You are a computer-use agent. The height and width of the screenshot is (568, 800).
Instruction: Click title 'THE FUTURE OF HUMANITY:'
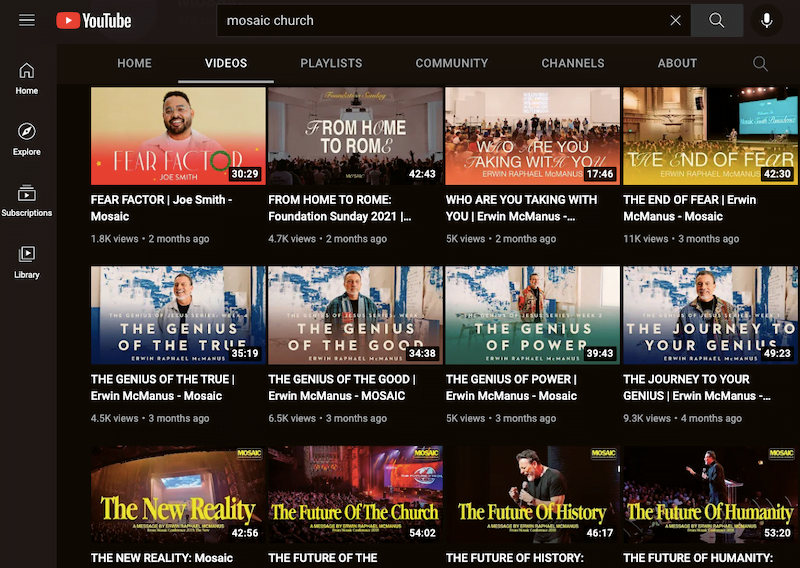(x=698, y=558)
